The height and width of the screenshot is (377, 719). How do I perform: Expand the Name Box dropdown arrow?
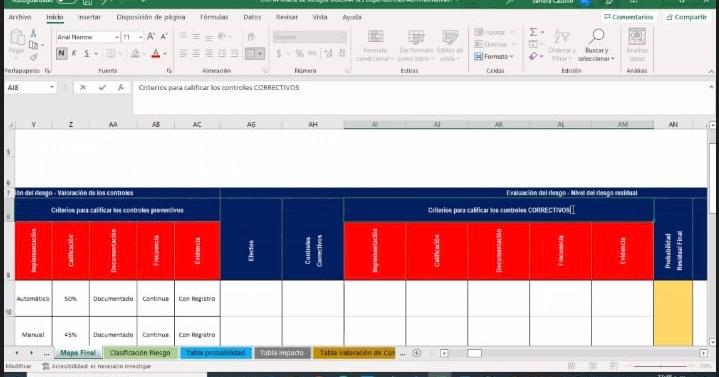(x=52, y=87)
